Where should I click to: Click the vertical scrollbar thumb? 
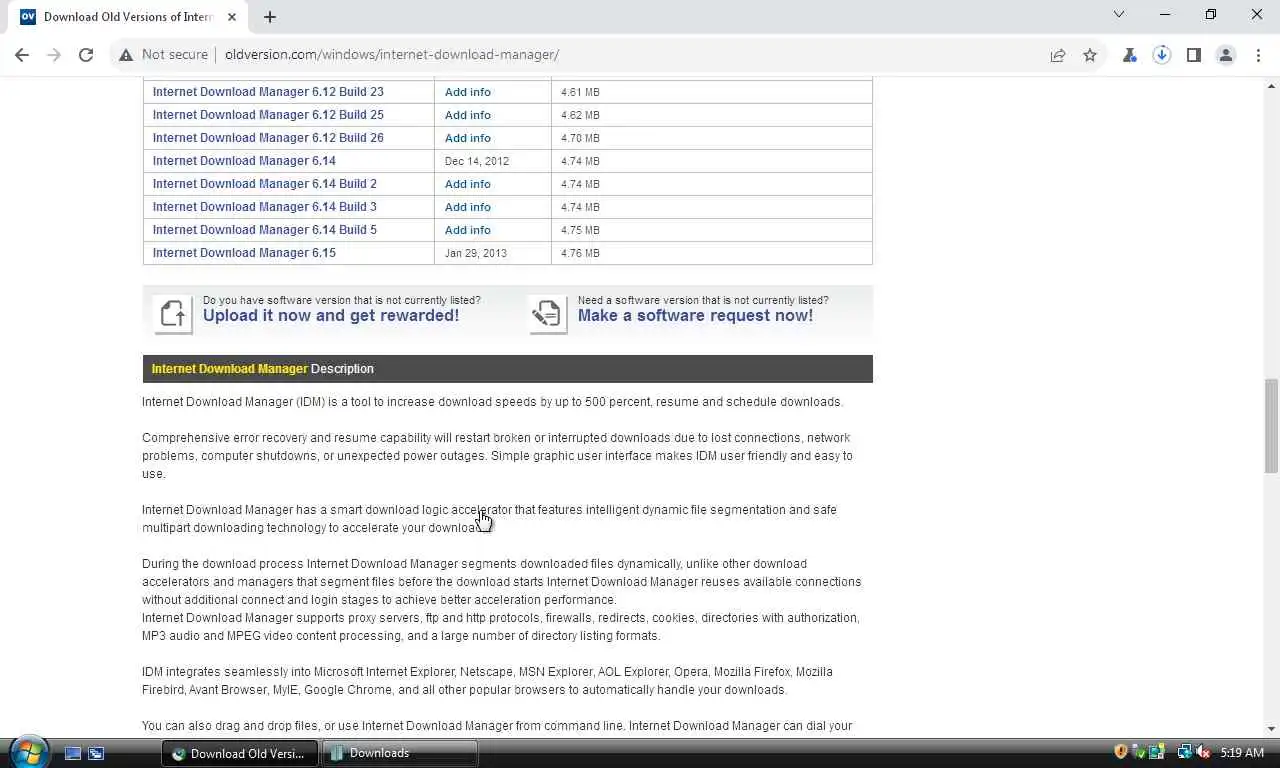1271,425
